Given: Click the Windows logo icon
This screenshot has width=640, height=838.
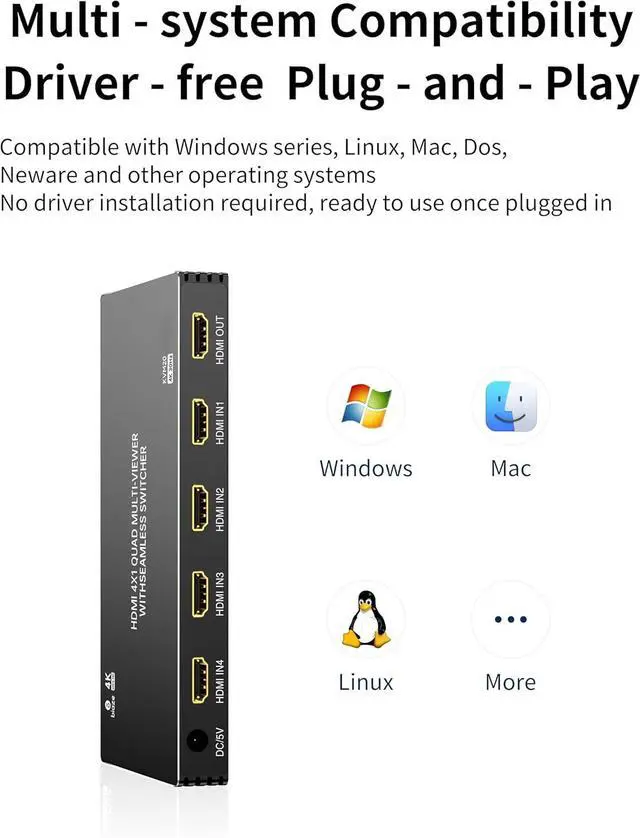Looking at the screenshot, I should [x=366, y=405].
